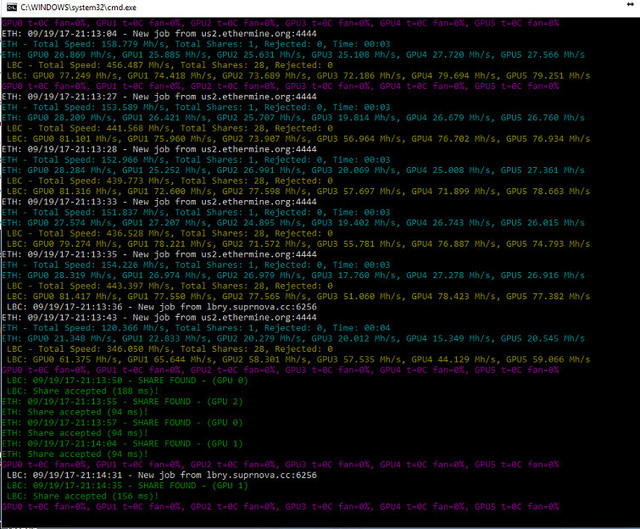Select LBC Total Speed 441.568 Mh/s line
This screenshot has height=529, width=640.
click(170, 129)
